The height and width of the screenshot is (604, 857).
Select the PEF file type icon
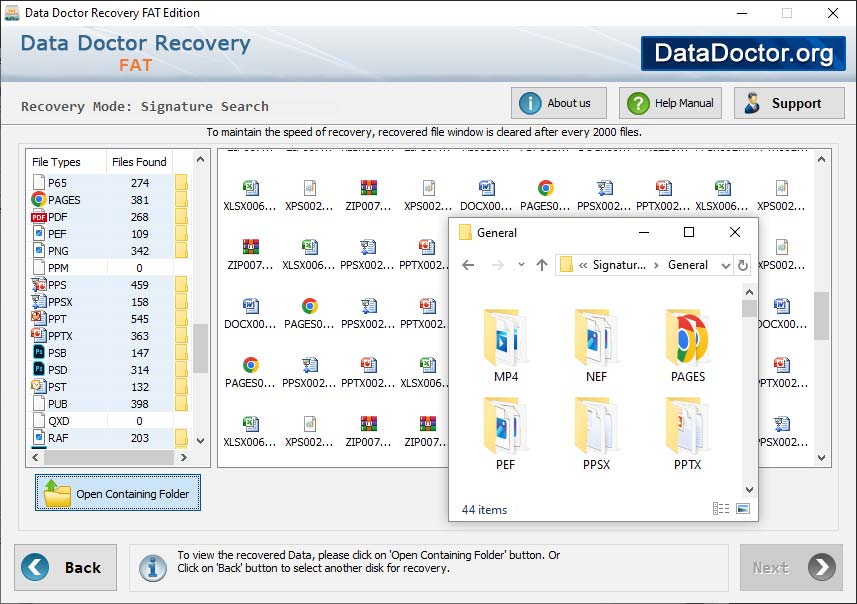click(38, 234)
